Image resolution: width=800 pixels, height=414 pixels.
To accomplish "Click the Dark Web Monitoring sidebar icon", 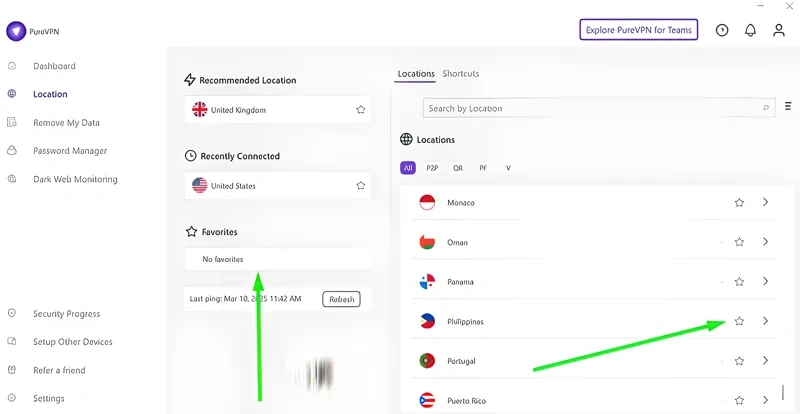I will click(x=12, y=179).
